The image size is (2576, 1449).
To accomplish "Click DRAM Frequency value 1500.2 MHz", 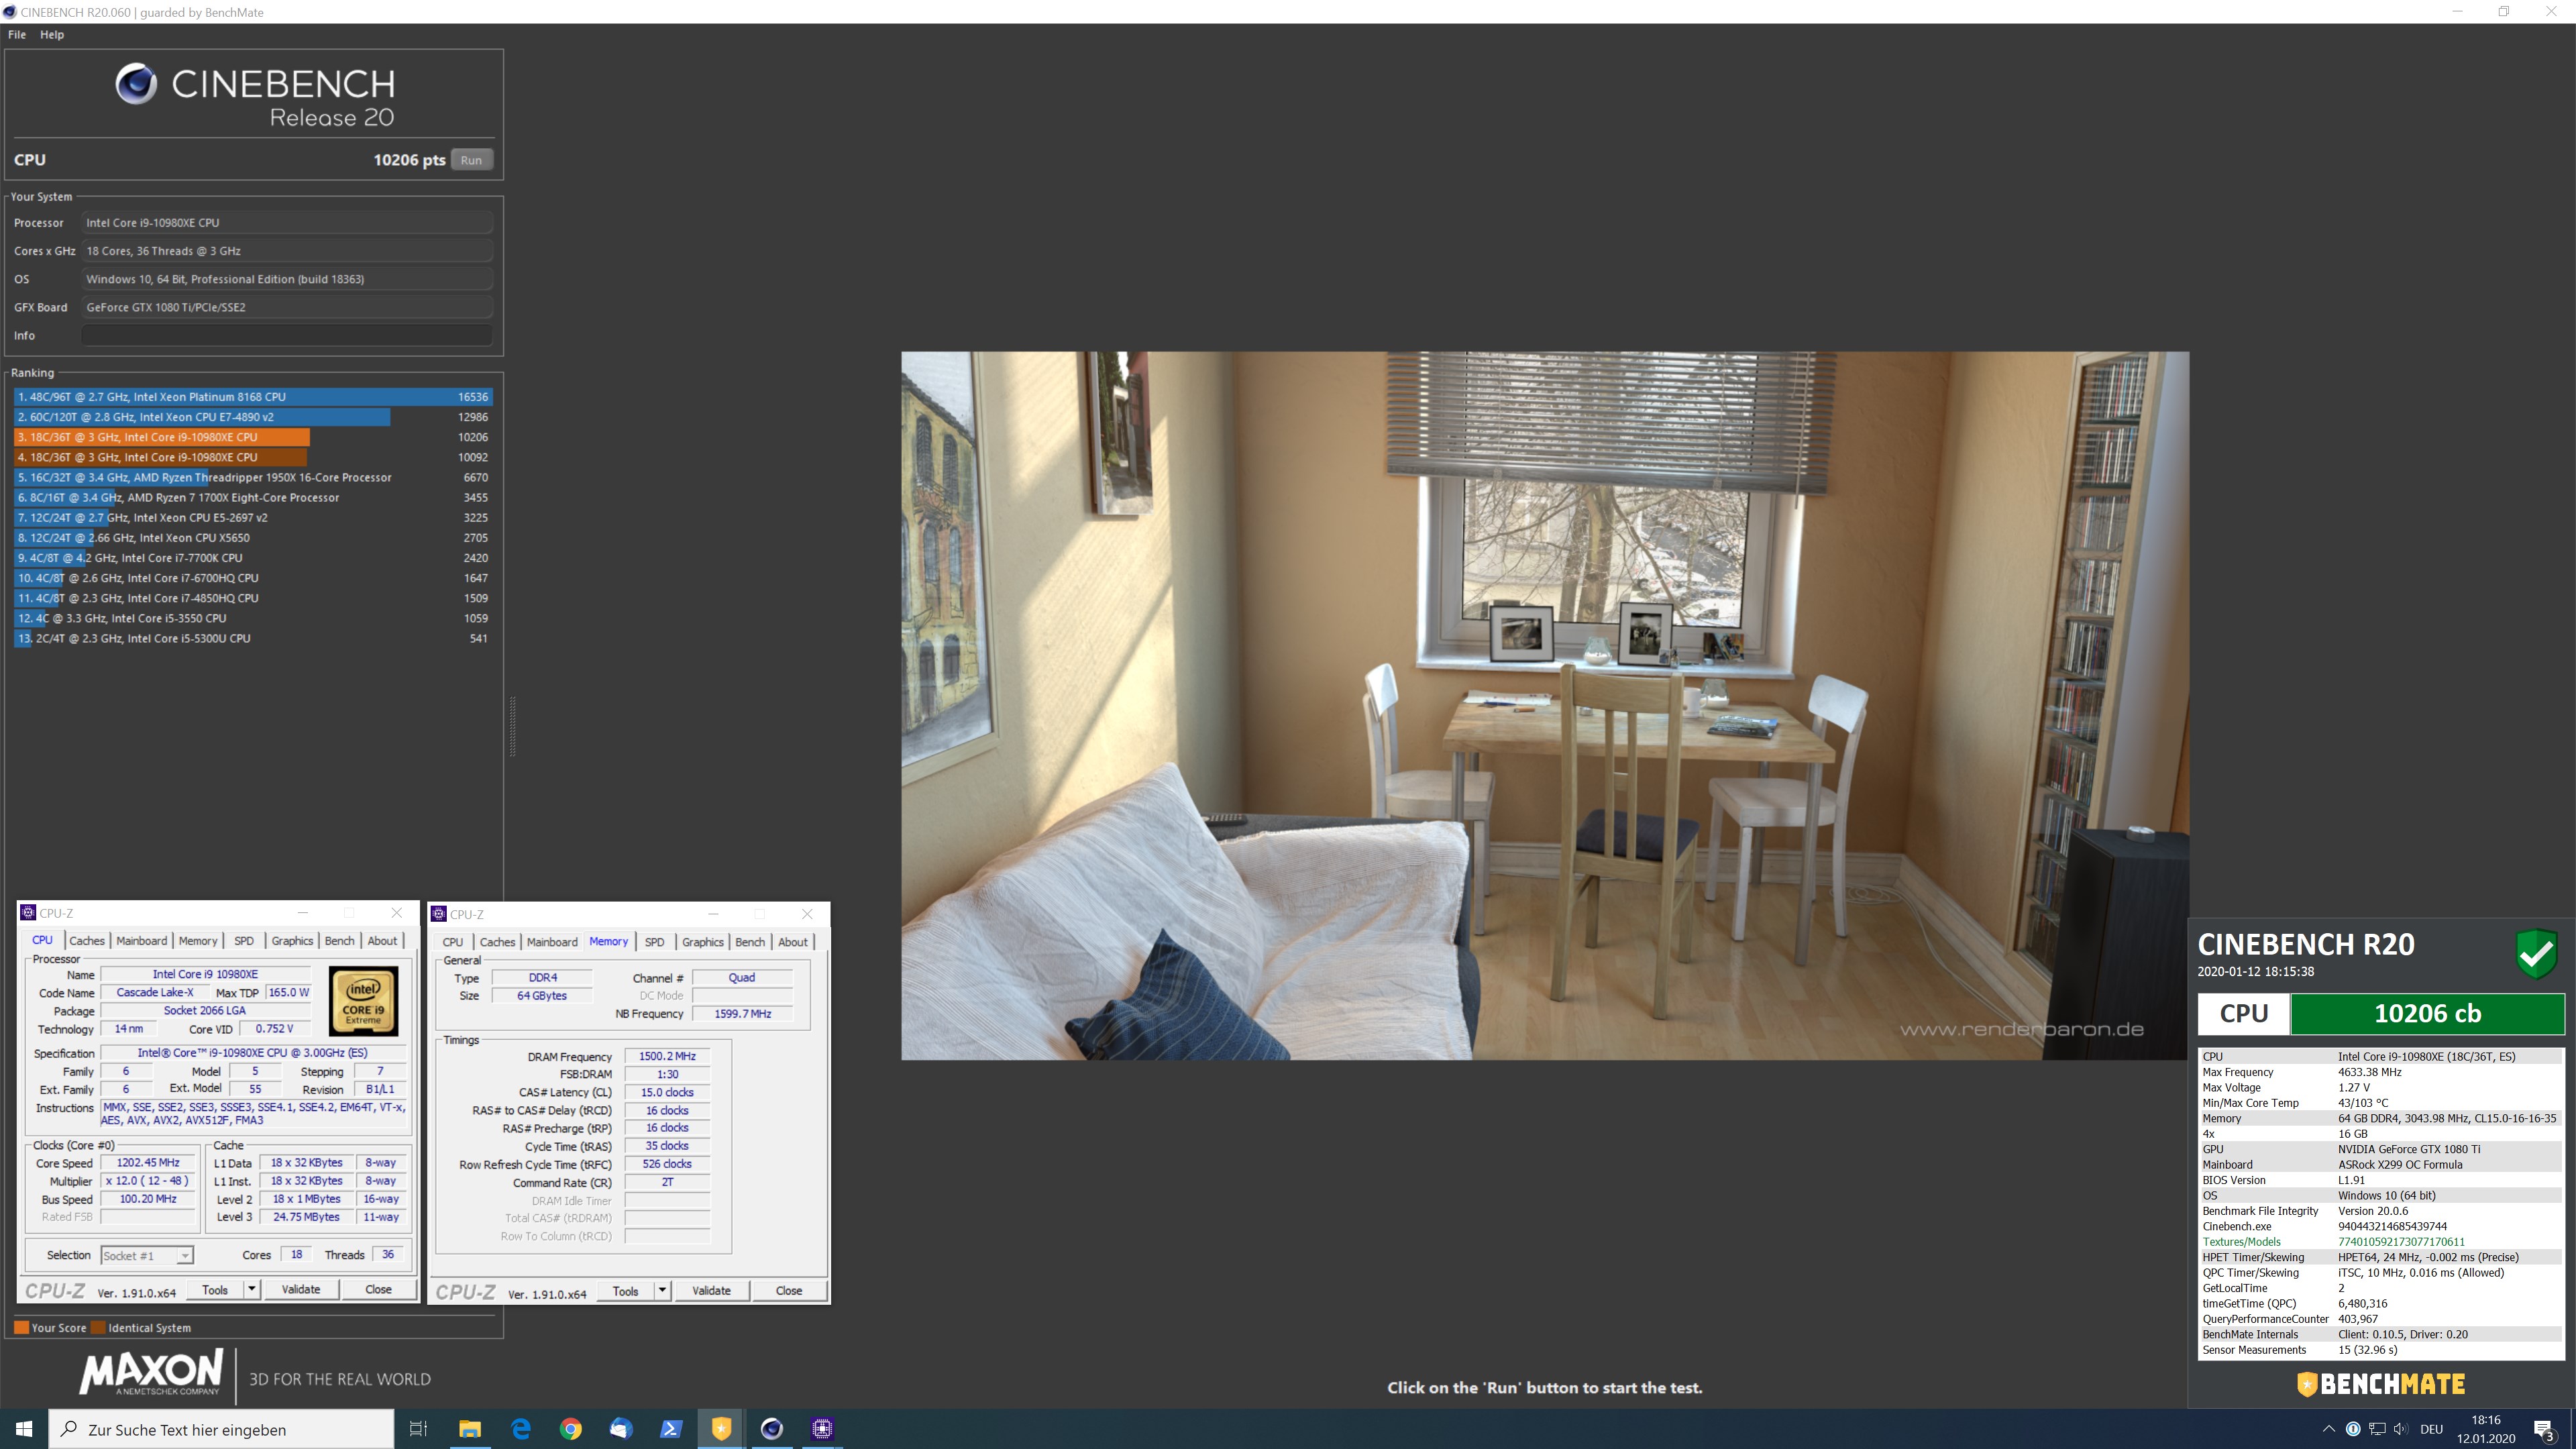I will (667, 1056).
